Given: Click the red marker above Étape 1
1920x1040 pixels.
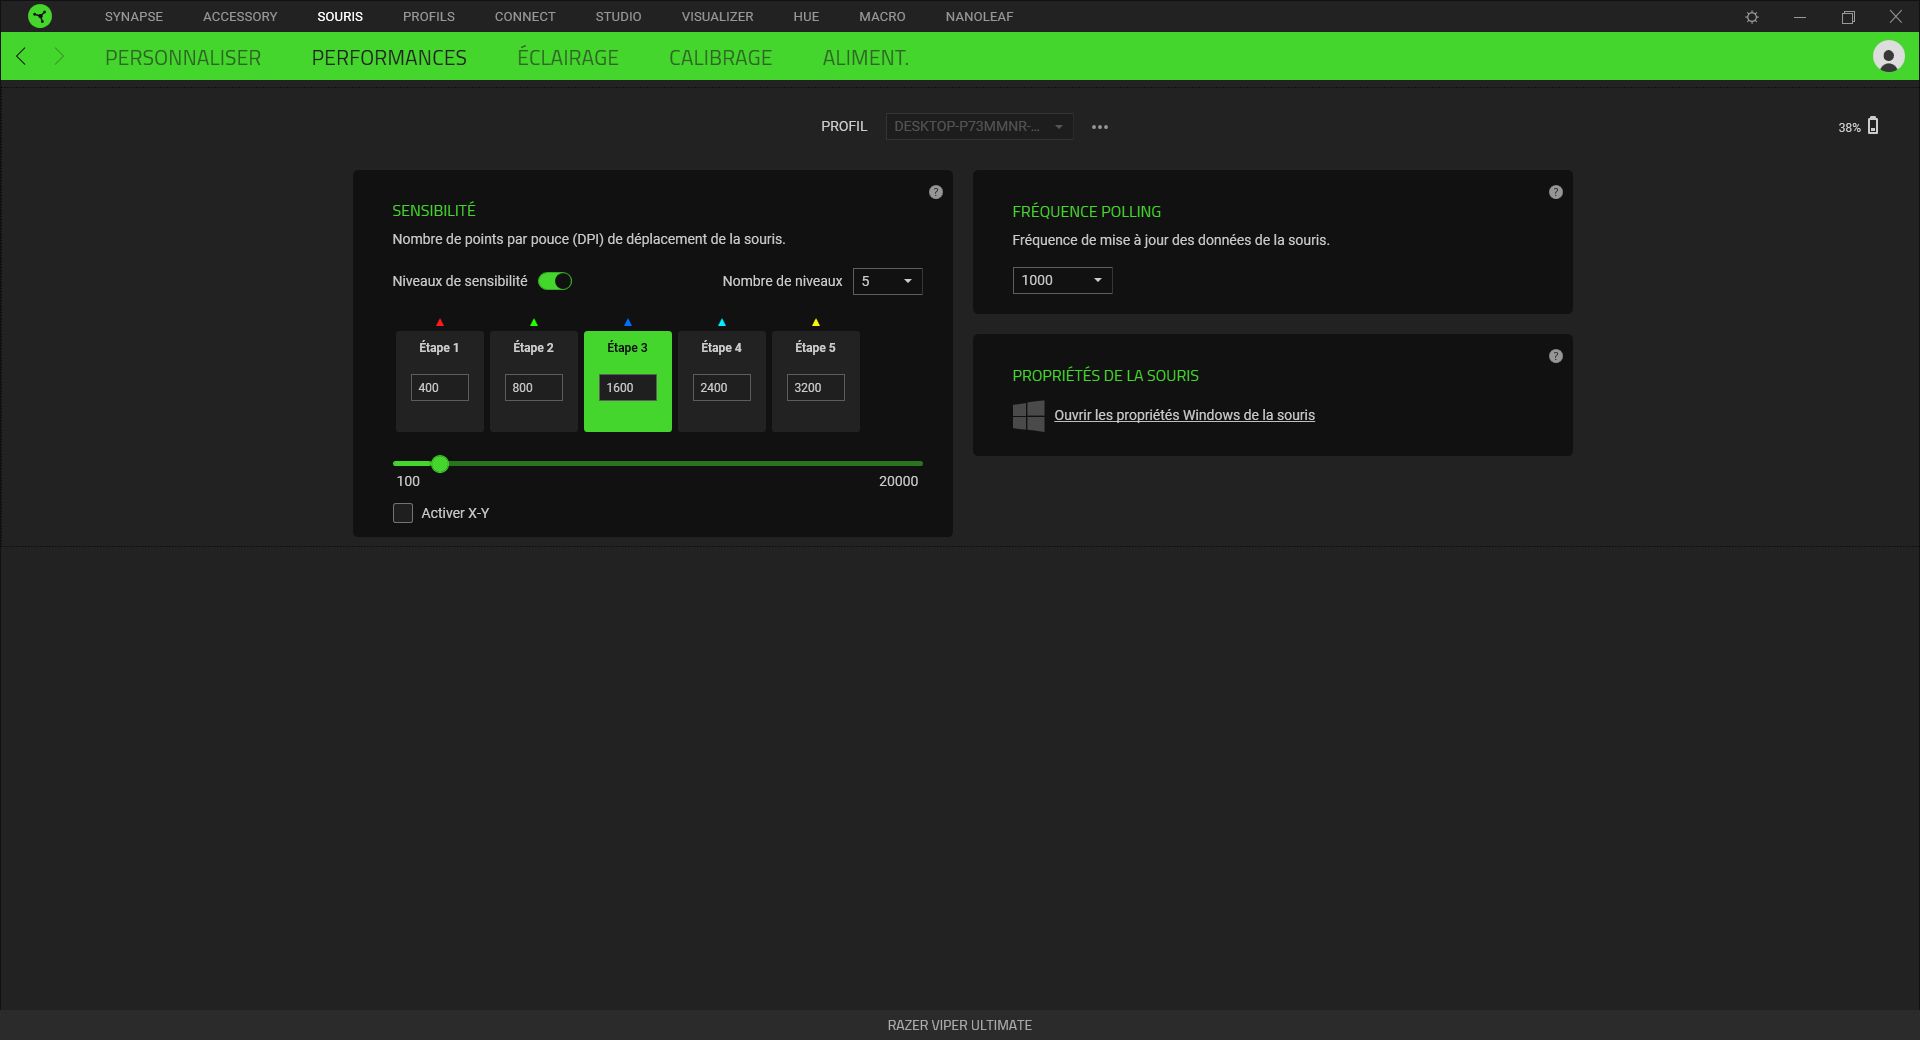Looking at the screenshot, I should pyautogui.click(x=440, y=322).
